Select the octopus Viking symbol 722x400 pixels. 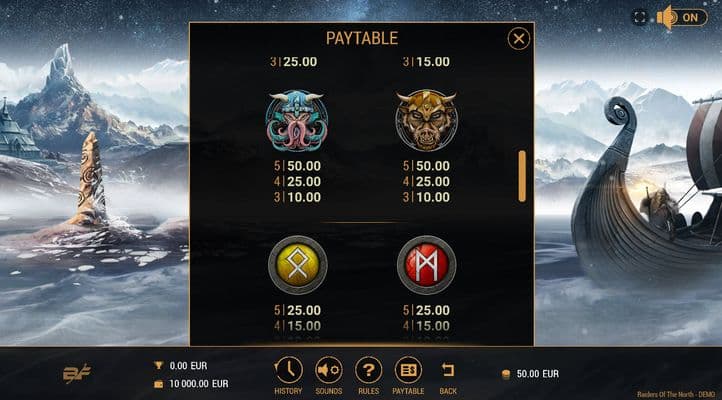(297, 121)
